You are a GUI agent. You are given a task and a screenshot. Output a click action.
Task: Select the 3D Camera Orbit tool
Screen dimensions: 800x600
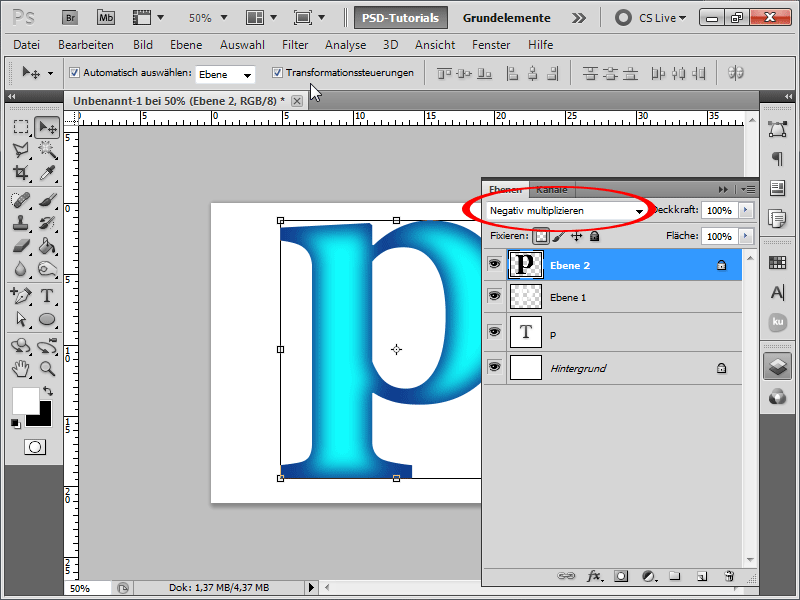[47, 346]
